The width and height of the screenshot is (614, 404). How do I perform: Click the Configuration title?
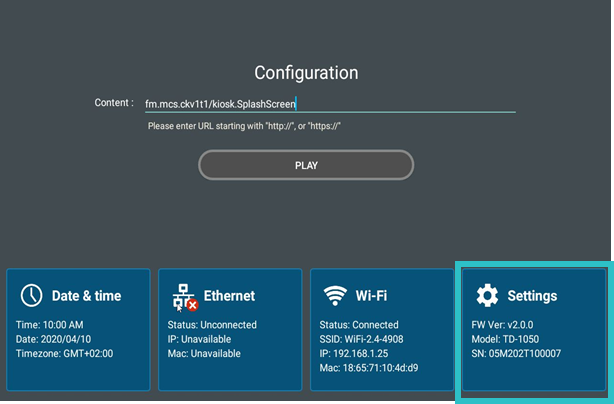coord(306,73)
